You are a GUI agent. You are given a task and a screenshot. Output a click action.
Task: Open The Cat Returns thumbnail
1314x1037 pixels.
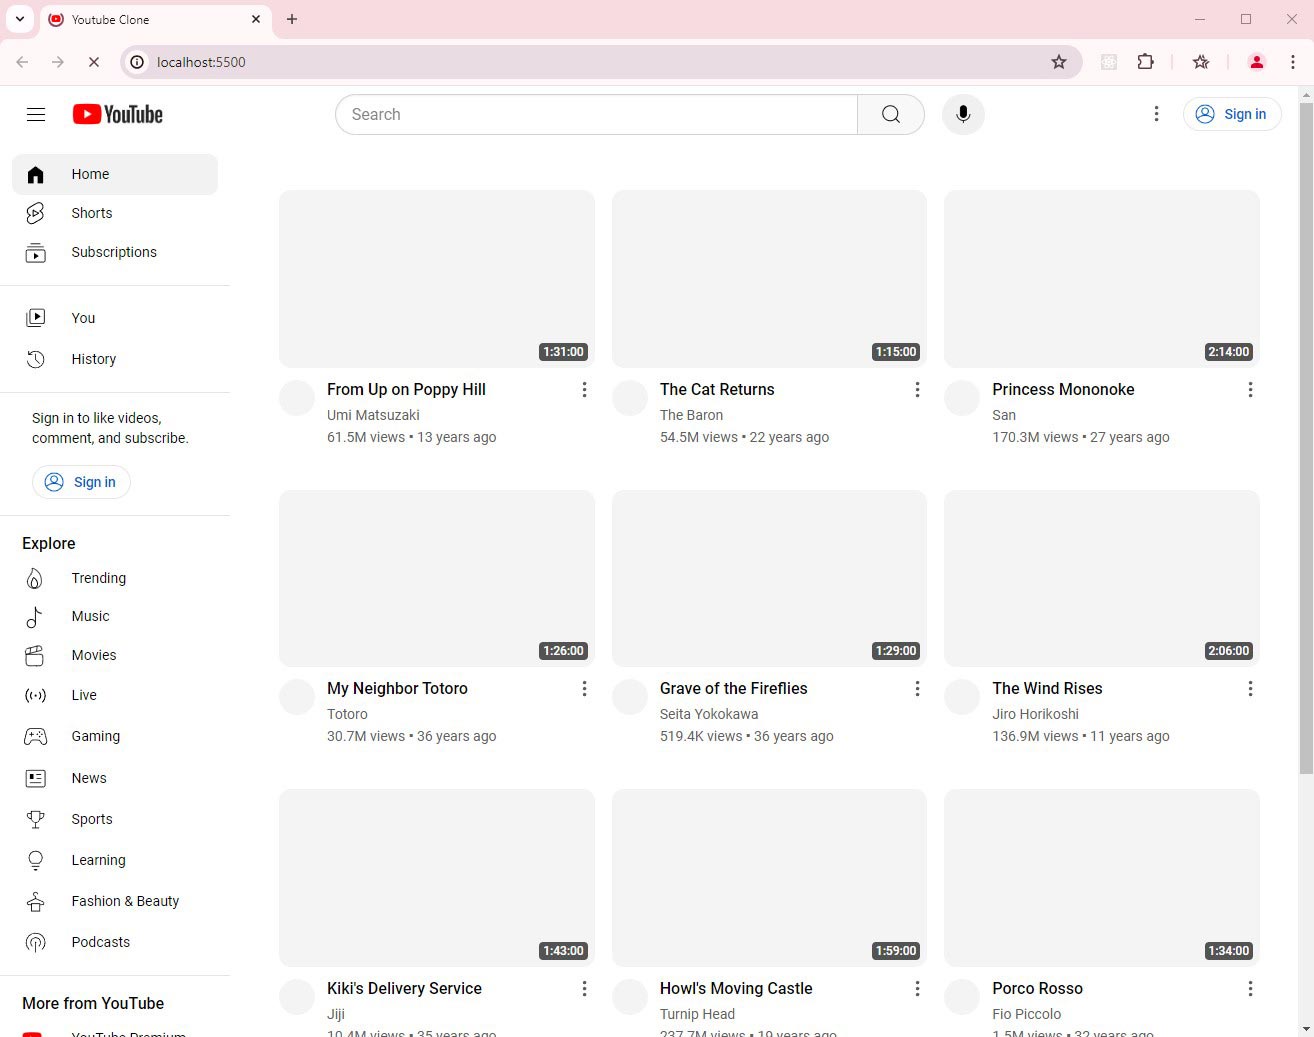769,279
